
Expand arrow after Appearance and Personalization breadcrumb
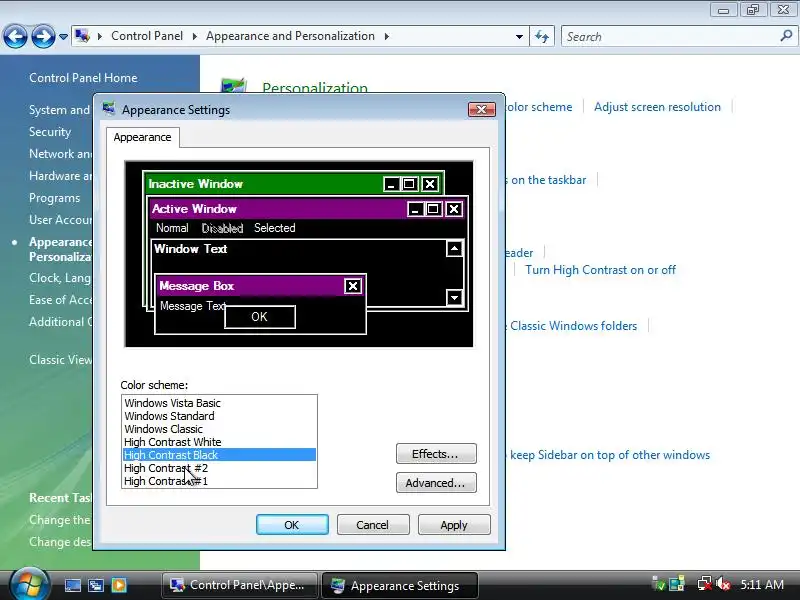(387, 36)
